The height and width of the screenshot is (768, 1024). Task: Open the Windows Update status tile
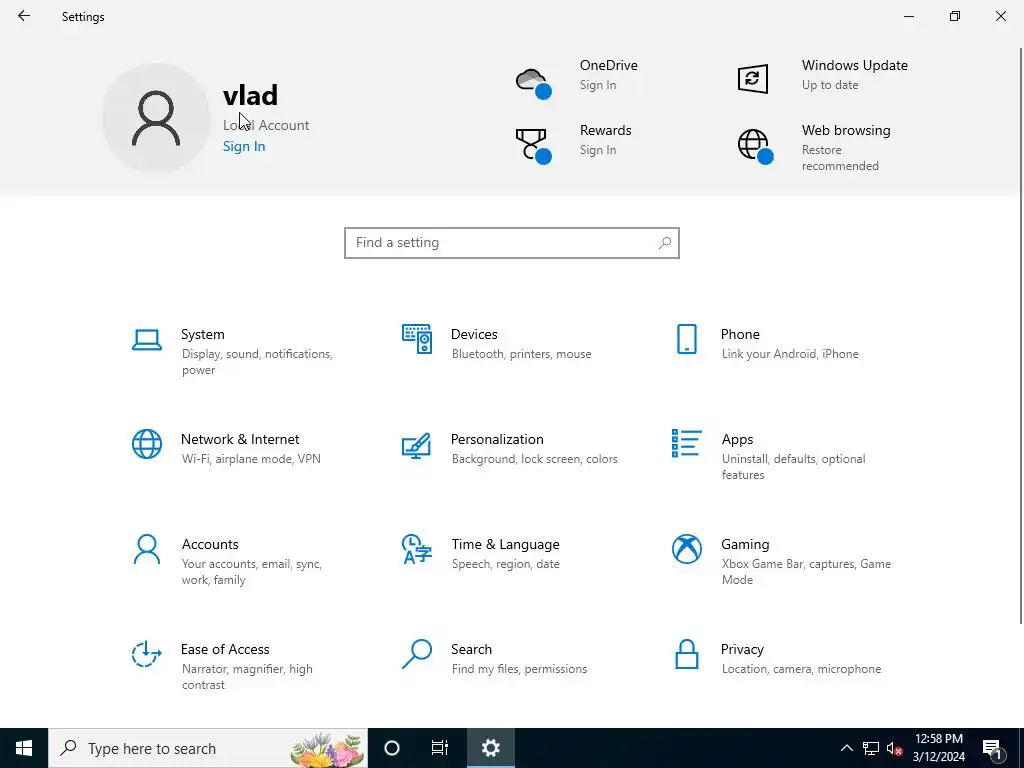pos(825,75)
